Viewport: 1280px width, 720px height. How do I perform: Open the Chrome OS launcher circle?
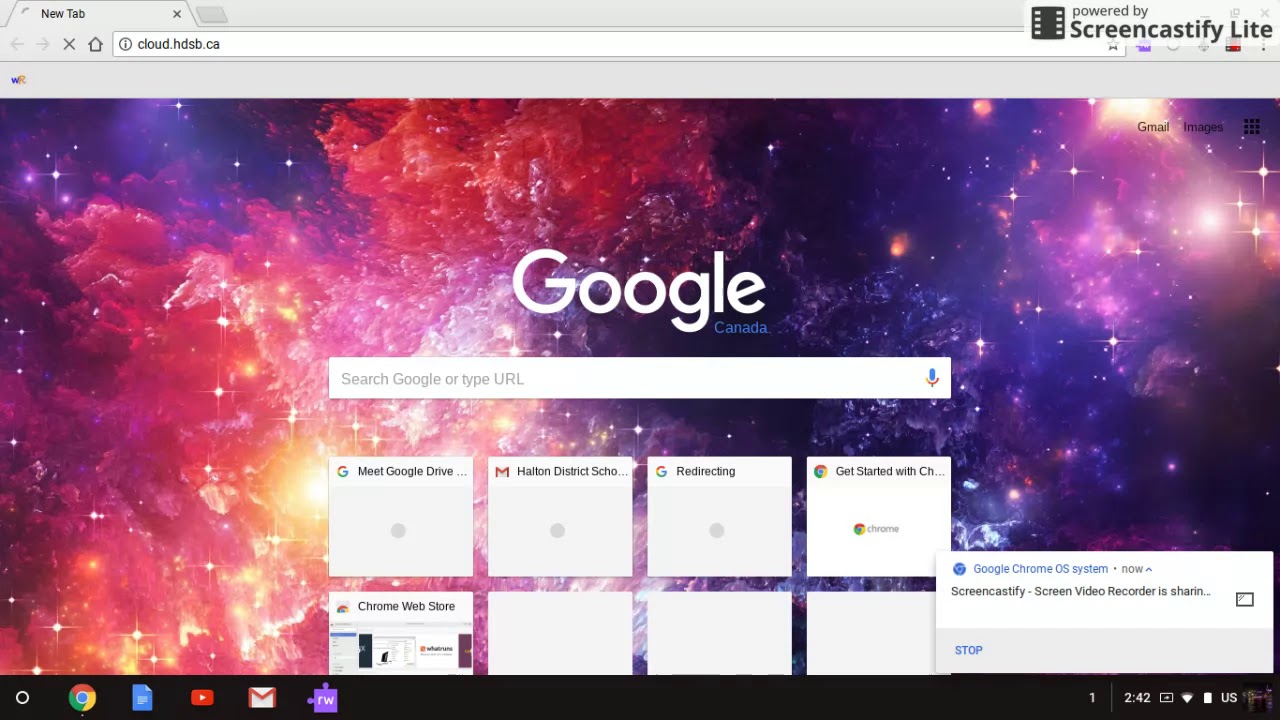[23, 698]
